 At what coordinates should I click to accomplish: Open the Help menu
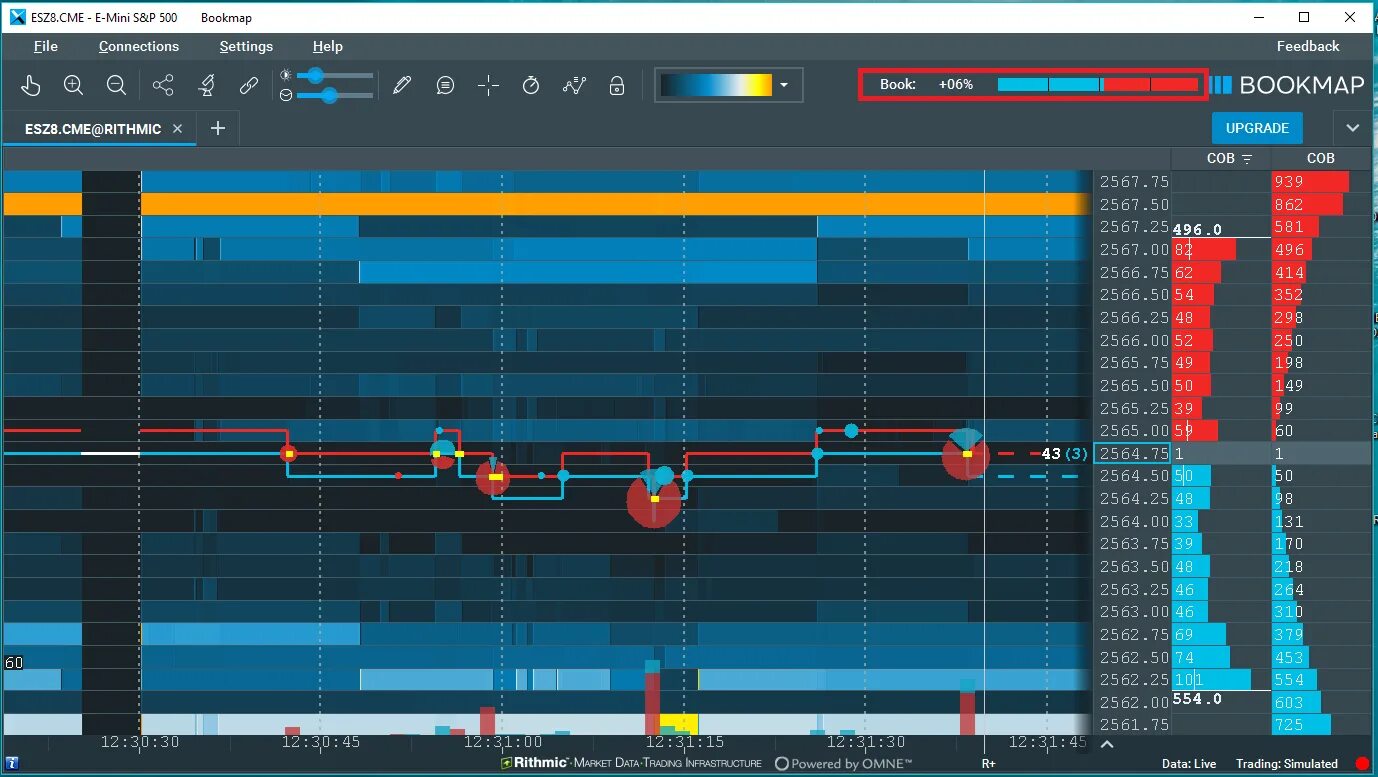tap(328, 46)
